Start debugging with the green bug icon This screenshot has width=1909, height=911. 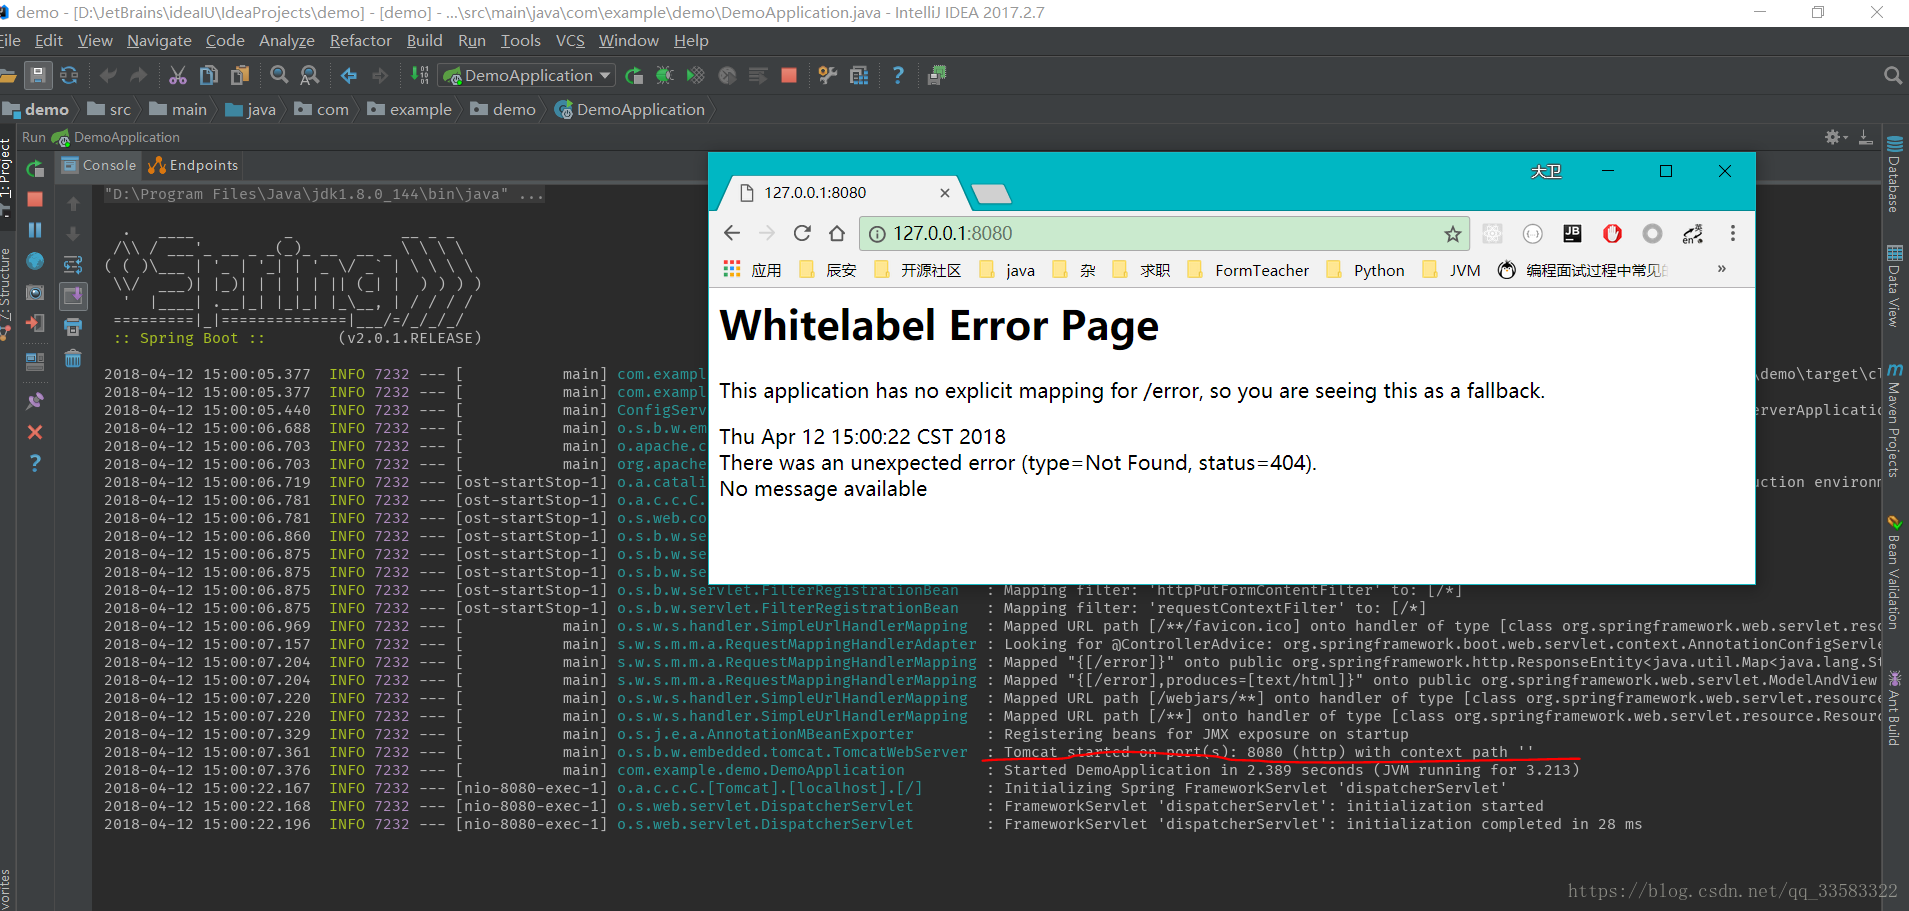tap(664, 75)
